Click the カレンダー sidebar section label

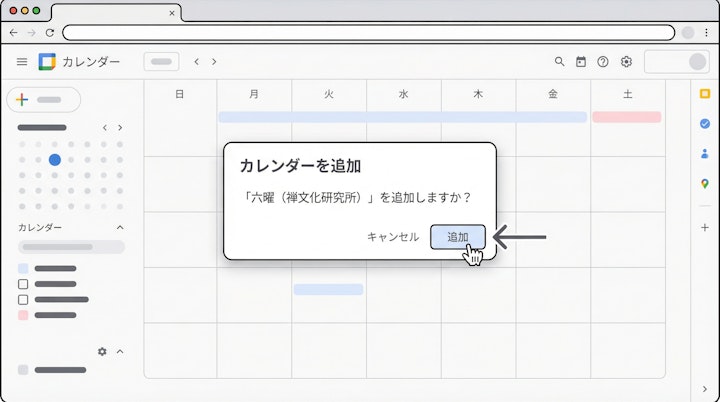(x=40, y=227)
